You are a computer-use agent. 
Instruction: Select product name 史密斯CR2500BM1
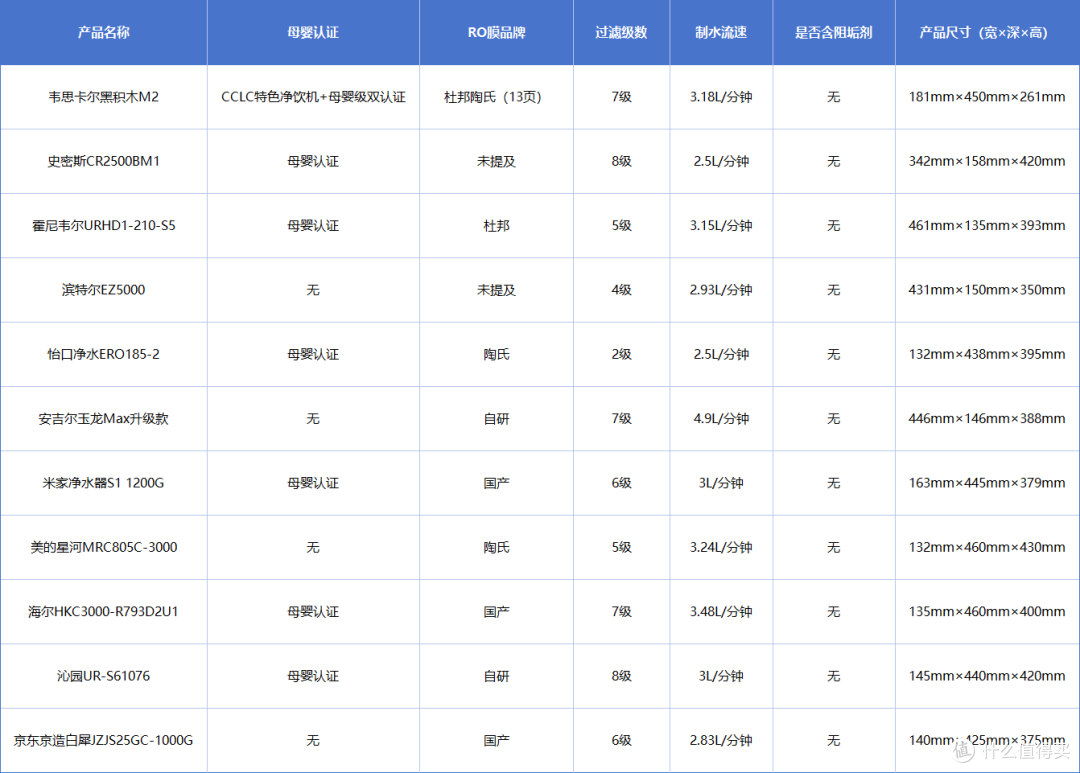pos(103,161)
